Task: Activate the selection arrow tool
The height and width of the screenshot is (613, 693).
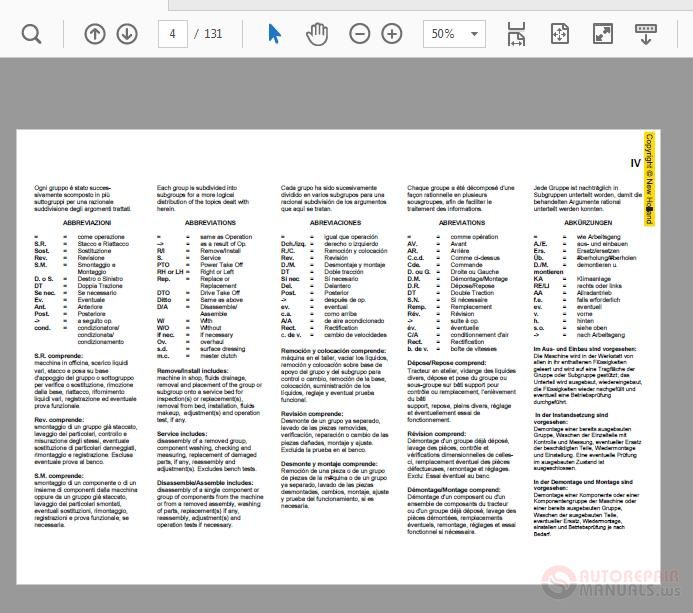Action: [274, 34]
